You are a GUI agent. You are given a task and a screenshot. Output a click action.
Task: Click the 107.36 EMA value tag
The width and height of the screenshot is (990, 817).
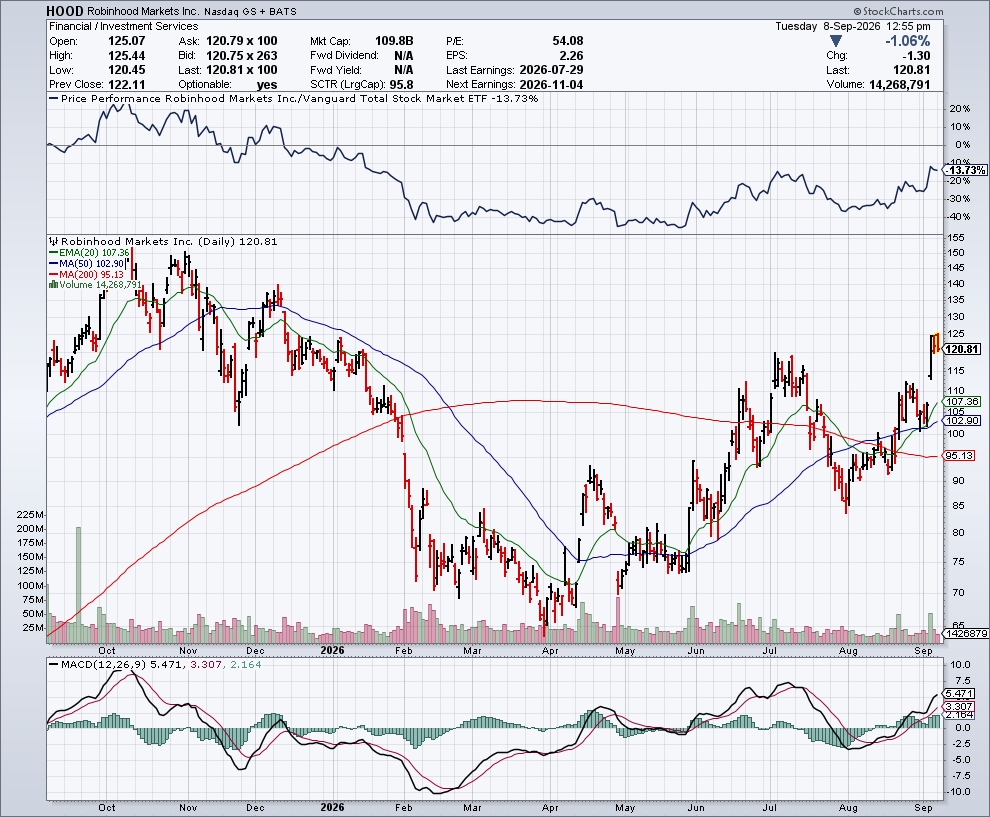click(x=962, y=402)
